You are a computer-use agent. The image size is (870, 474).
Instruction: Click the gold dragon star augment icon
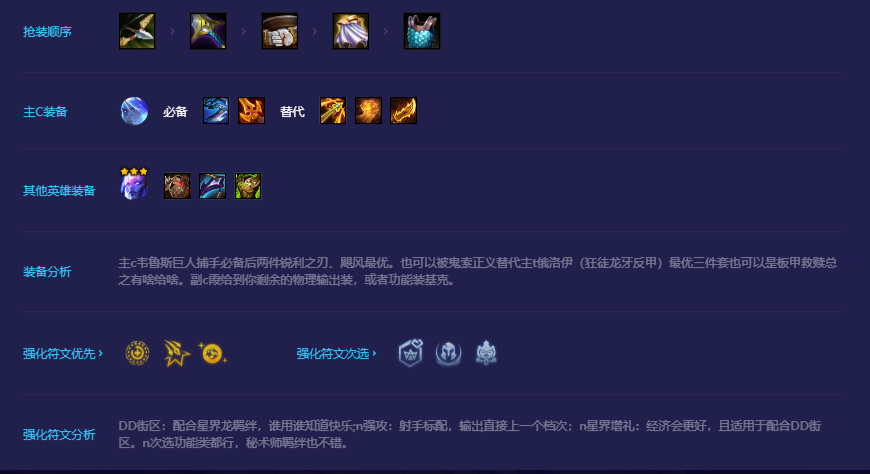coord(176,353)
